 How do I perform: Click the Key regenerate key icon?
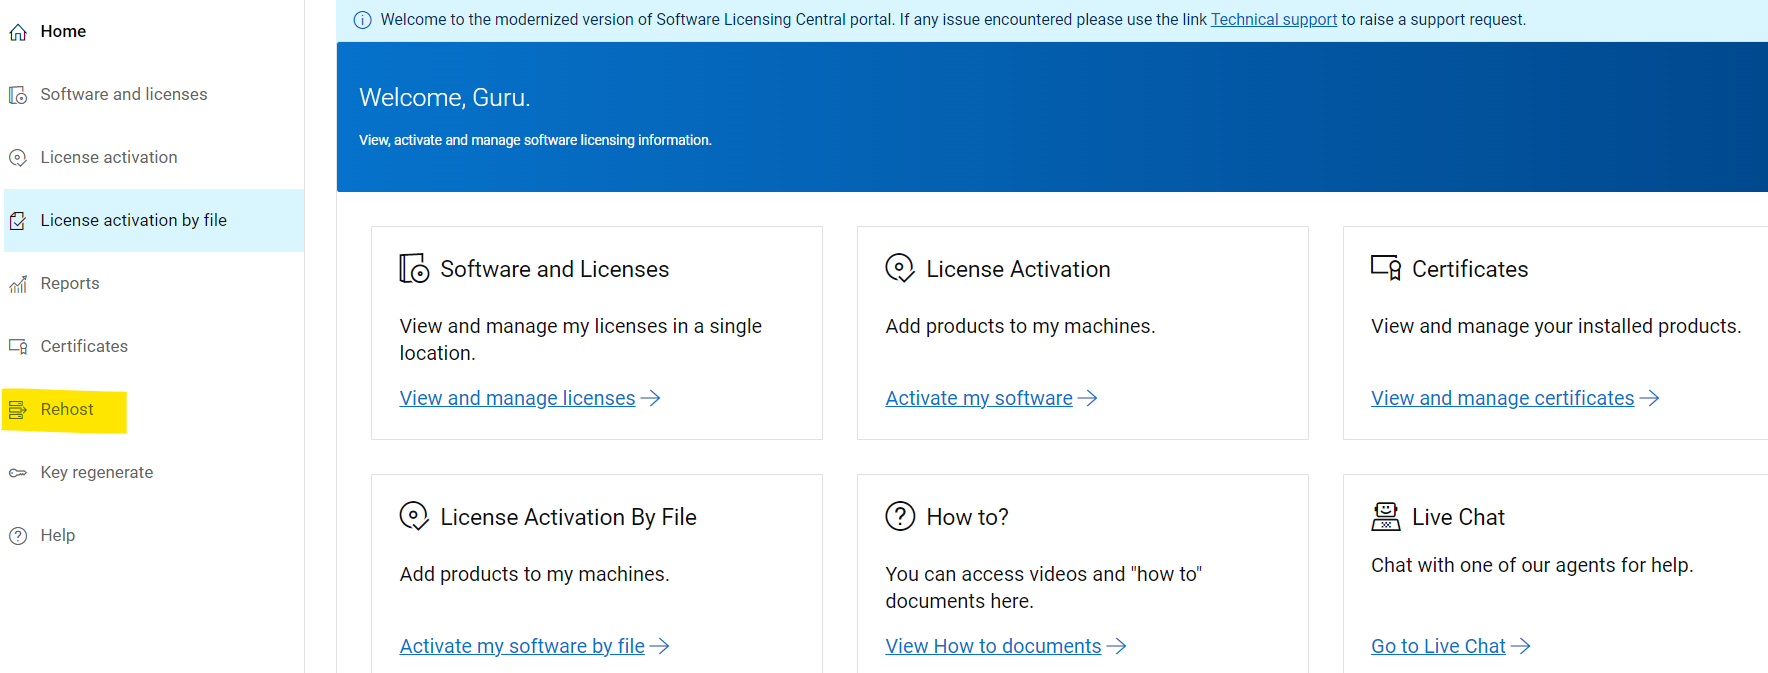point(18,473)
